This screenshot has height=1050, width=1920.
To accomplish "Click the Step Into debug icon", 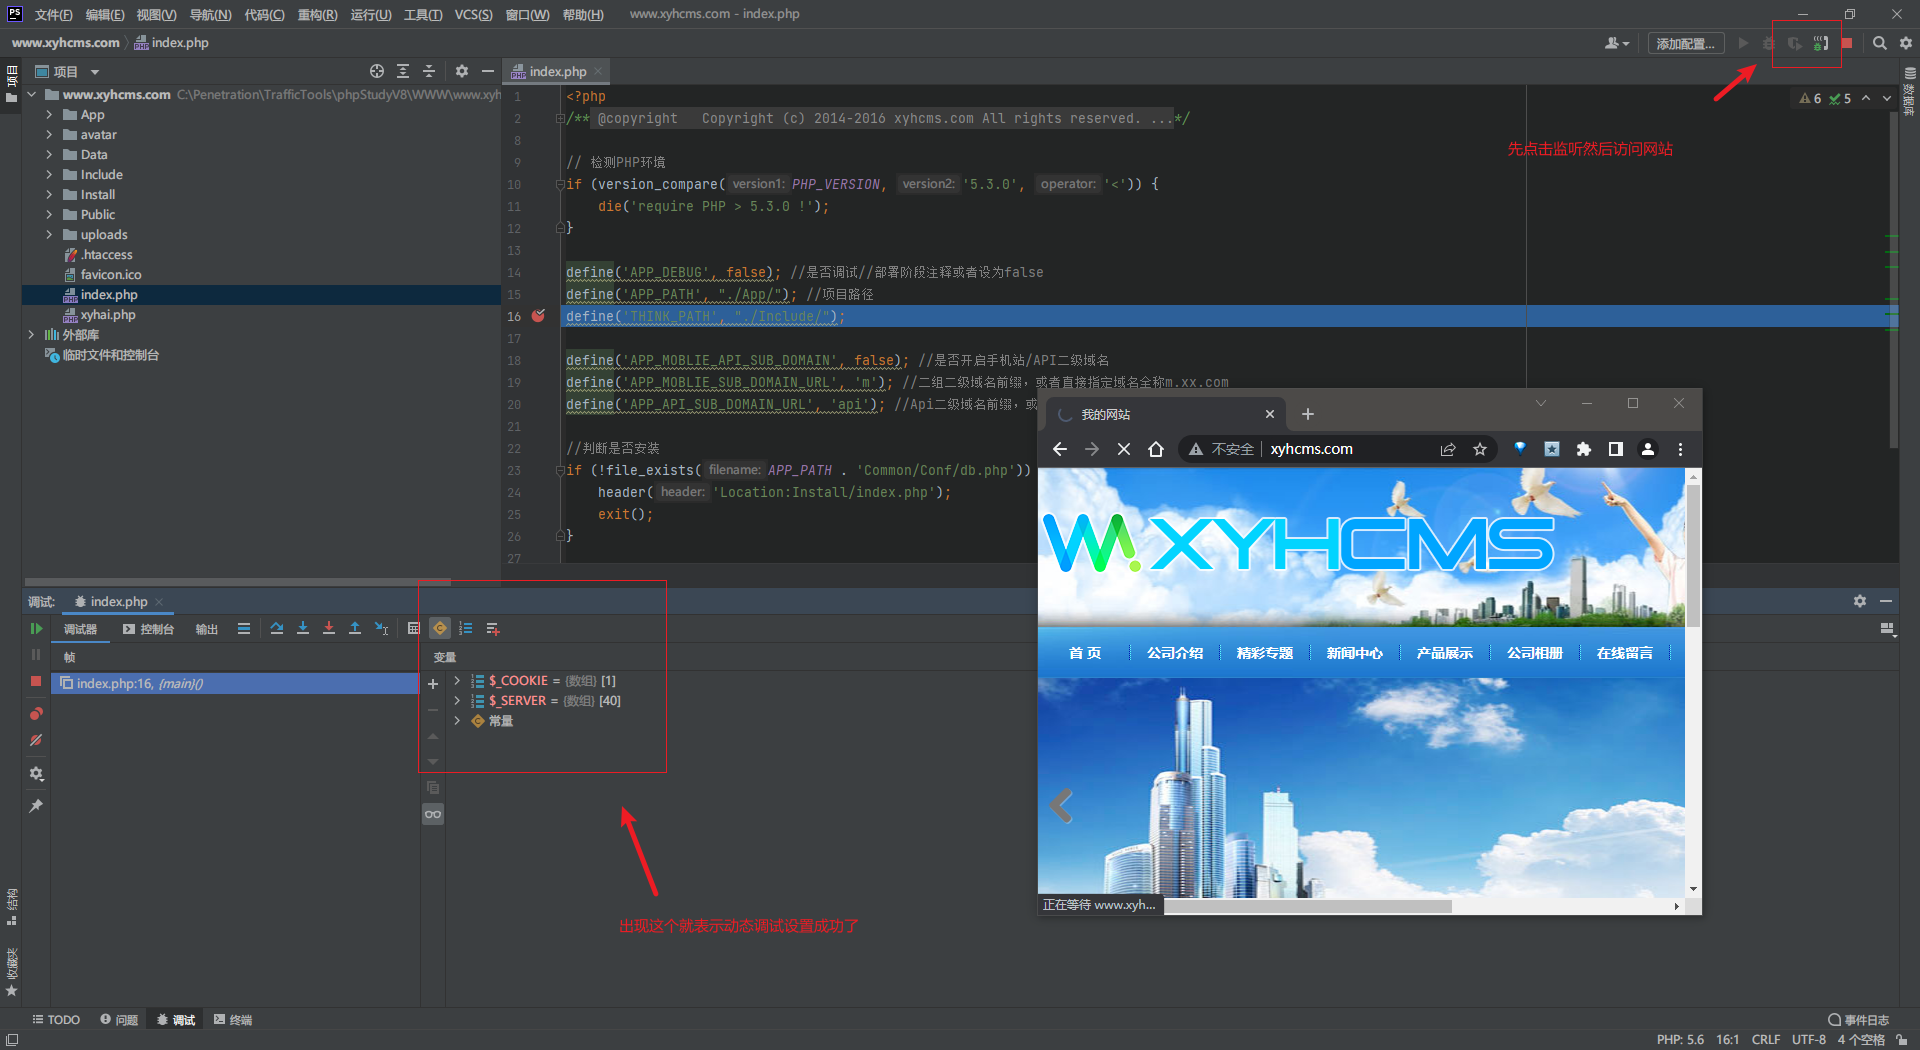I will 303,629.
